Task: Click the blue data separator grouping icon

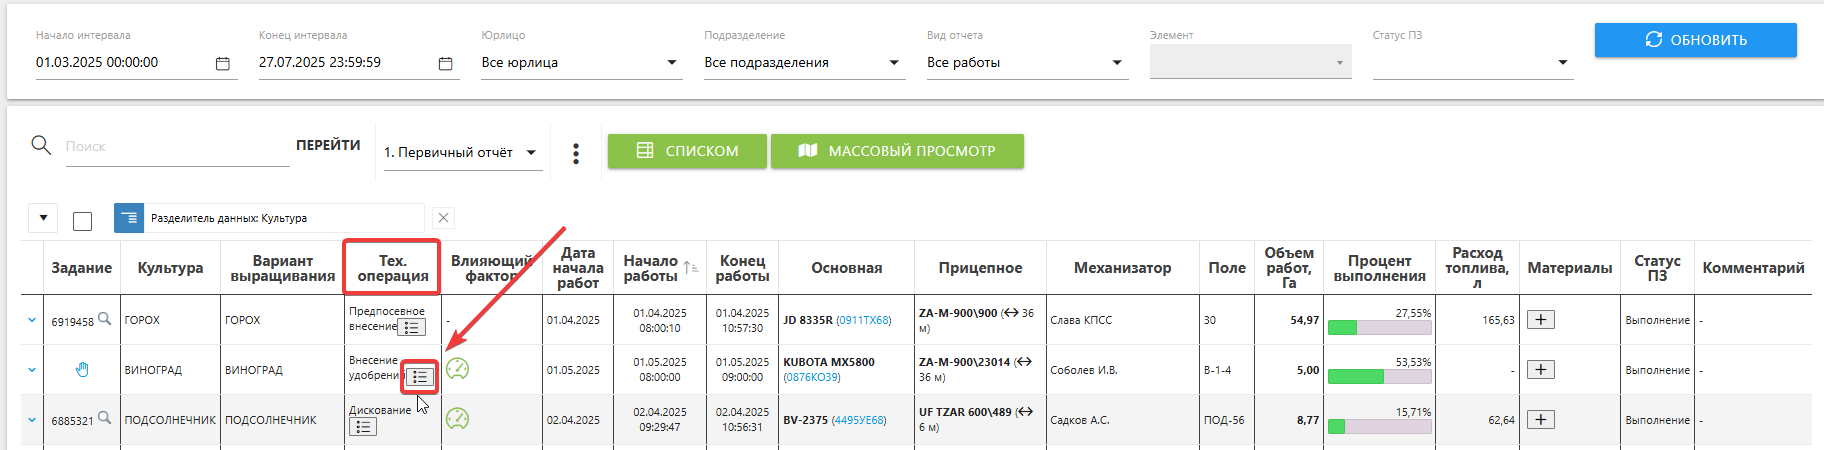Action: pyautogui.click(x=129, y=218)
